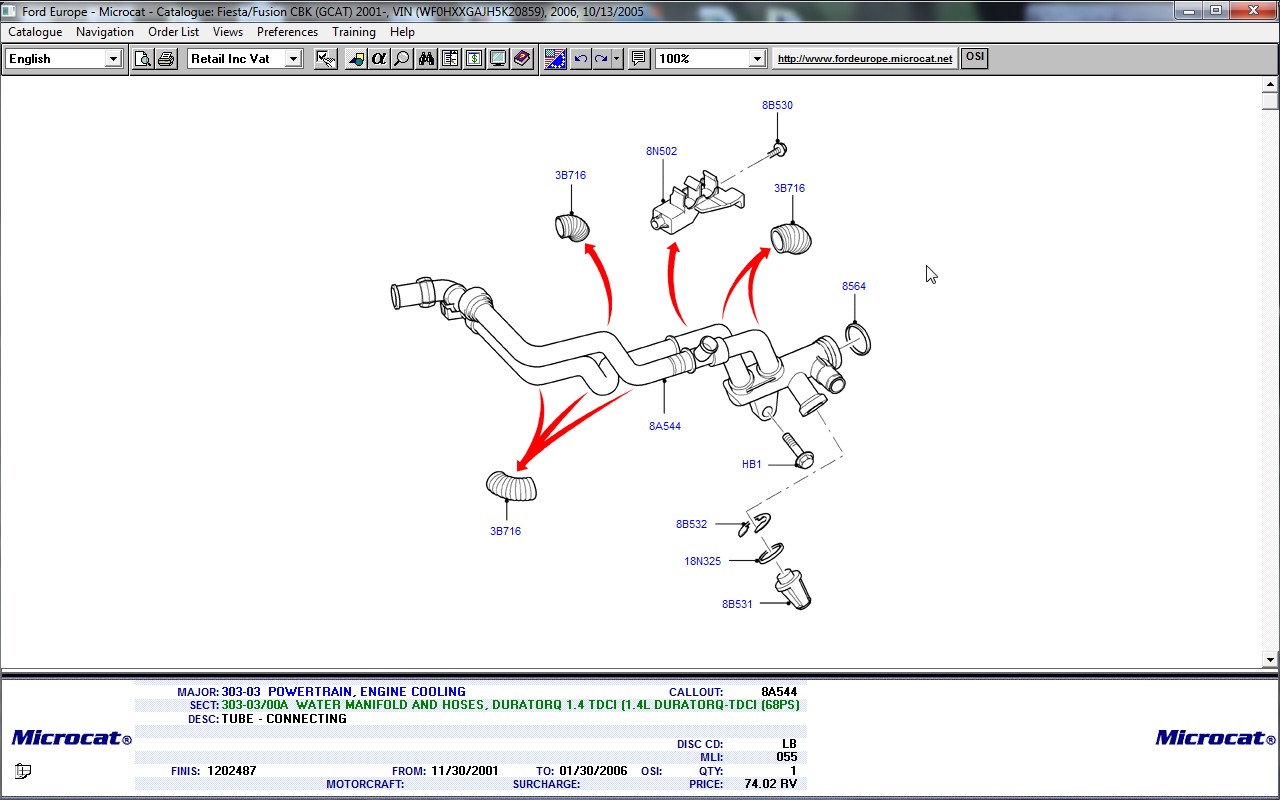Open the 100% zoom level dropdown
This screenshot has width=1280, height=800.
pyautogui.click(x=757, y=59)
